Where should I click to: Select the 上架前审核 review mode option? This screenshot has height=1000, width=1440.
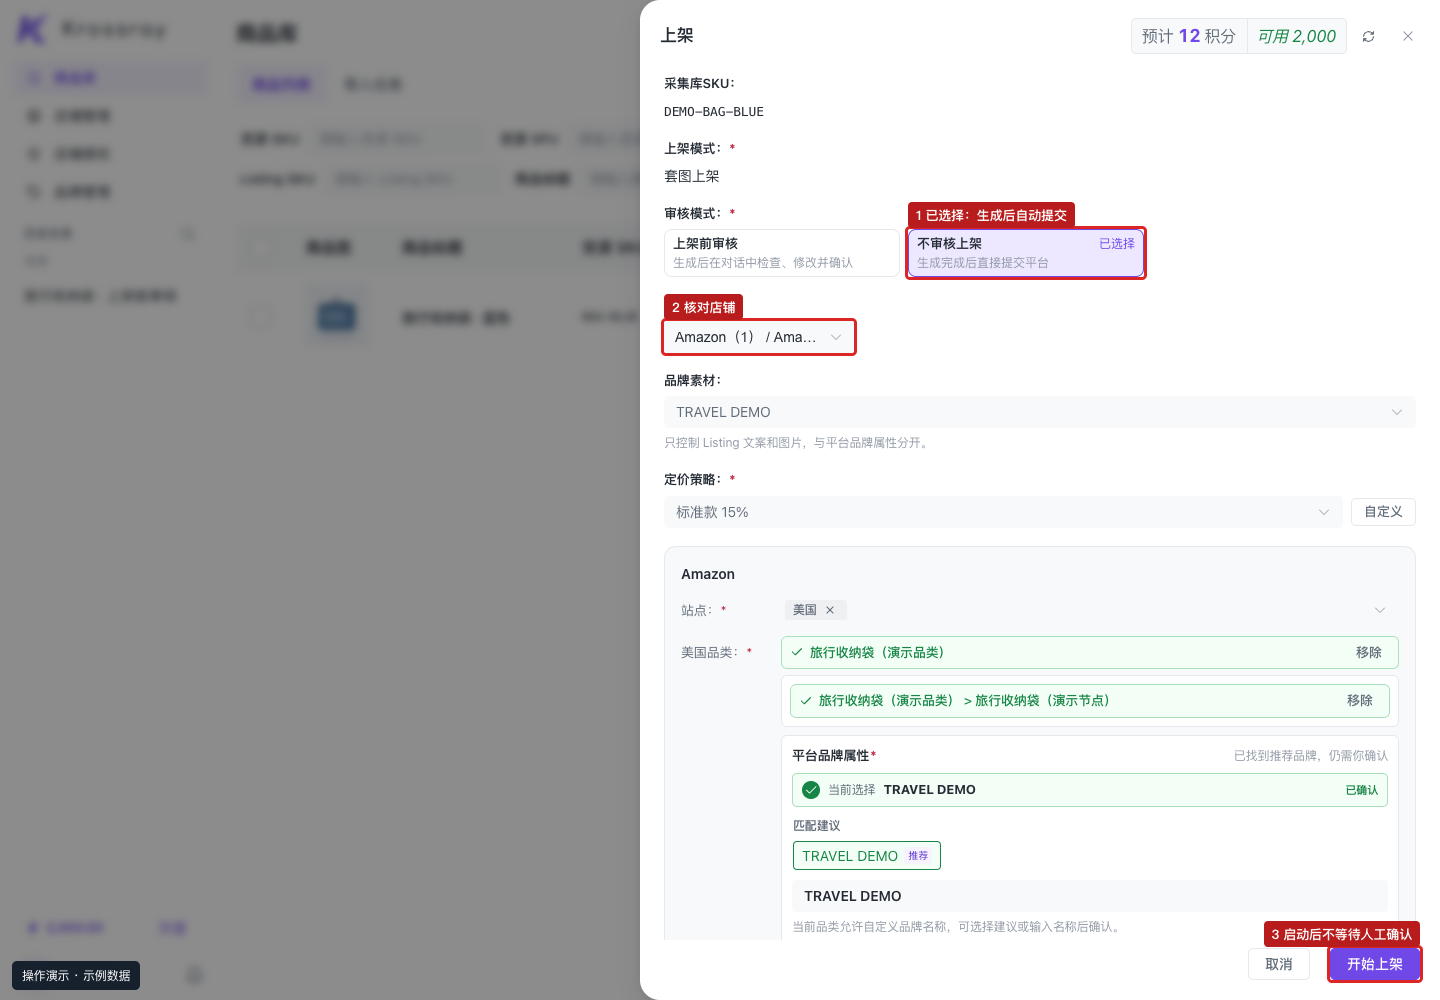pos(781,253)
